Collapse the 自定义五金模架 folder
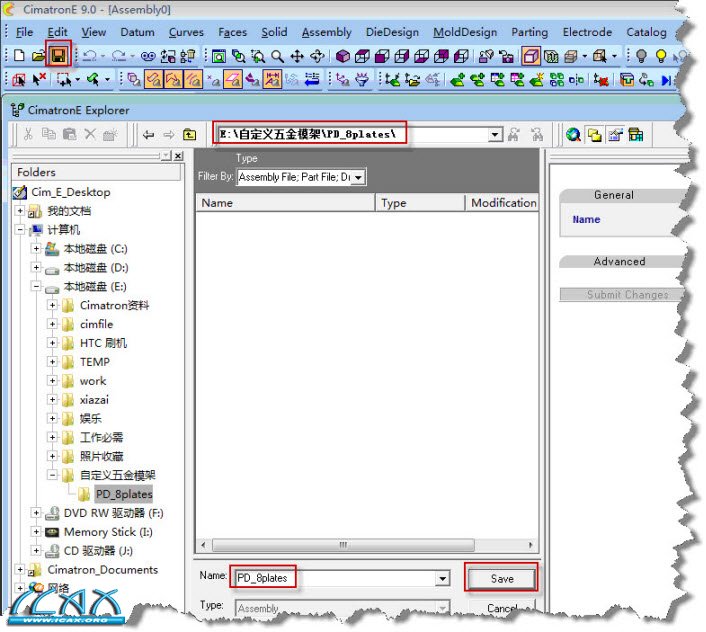 tap(53, 475)
